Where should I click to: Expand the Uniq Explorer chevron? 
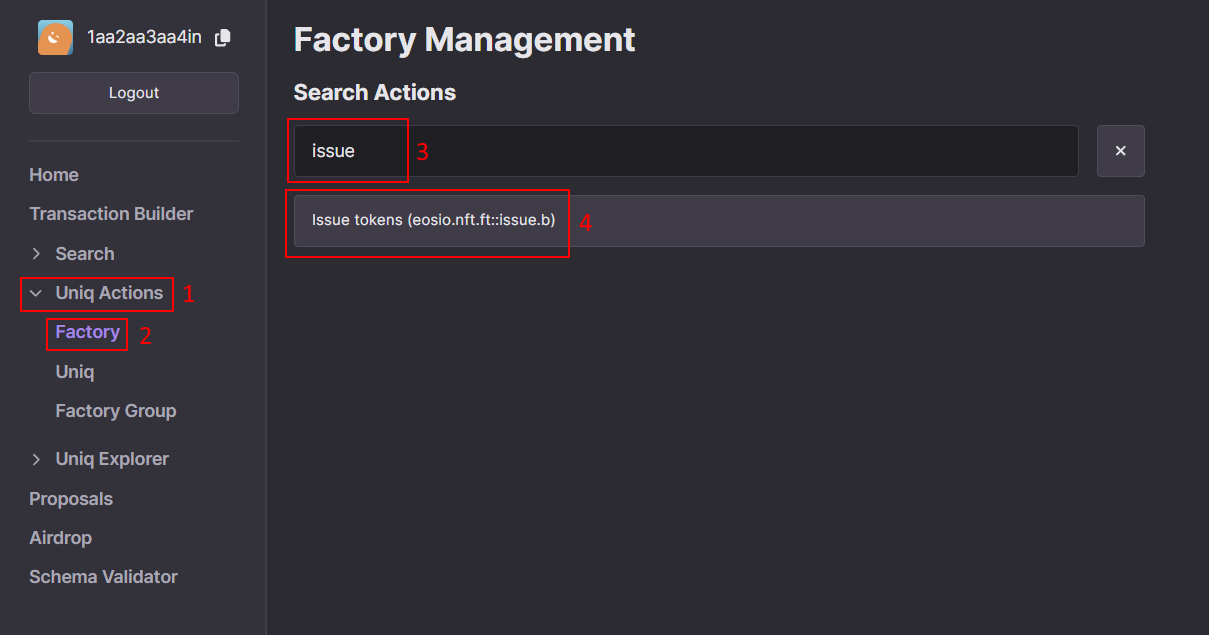pos(37,459)
